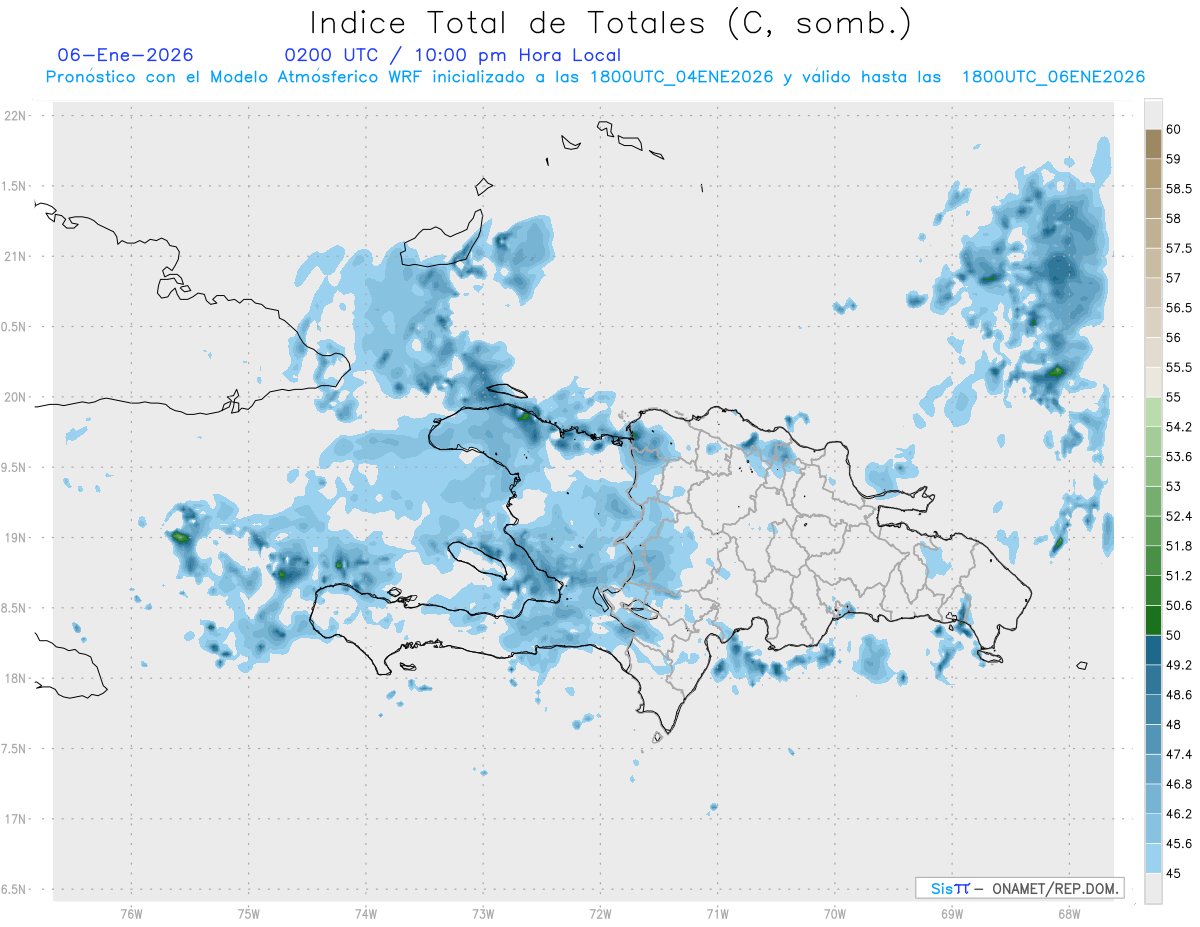Image resolution: width=1200 pixels, height=927 pixels.
Task: Click the '69W' longitude label
Action: (x=952, y=913)
